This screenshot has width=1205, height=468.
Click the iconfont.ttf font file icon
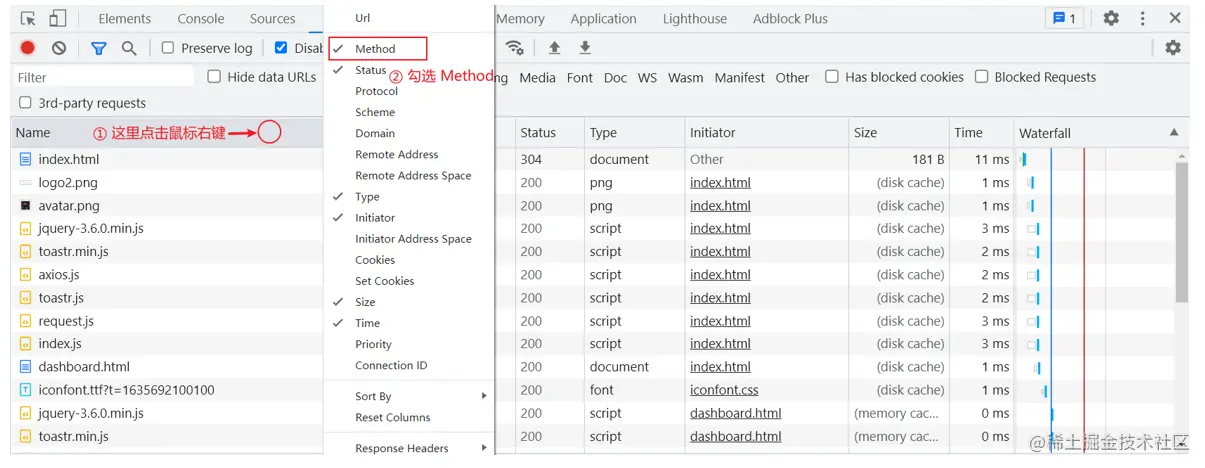click(x=26, y=390)
